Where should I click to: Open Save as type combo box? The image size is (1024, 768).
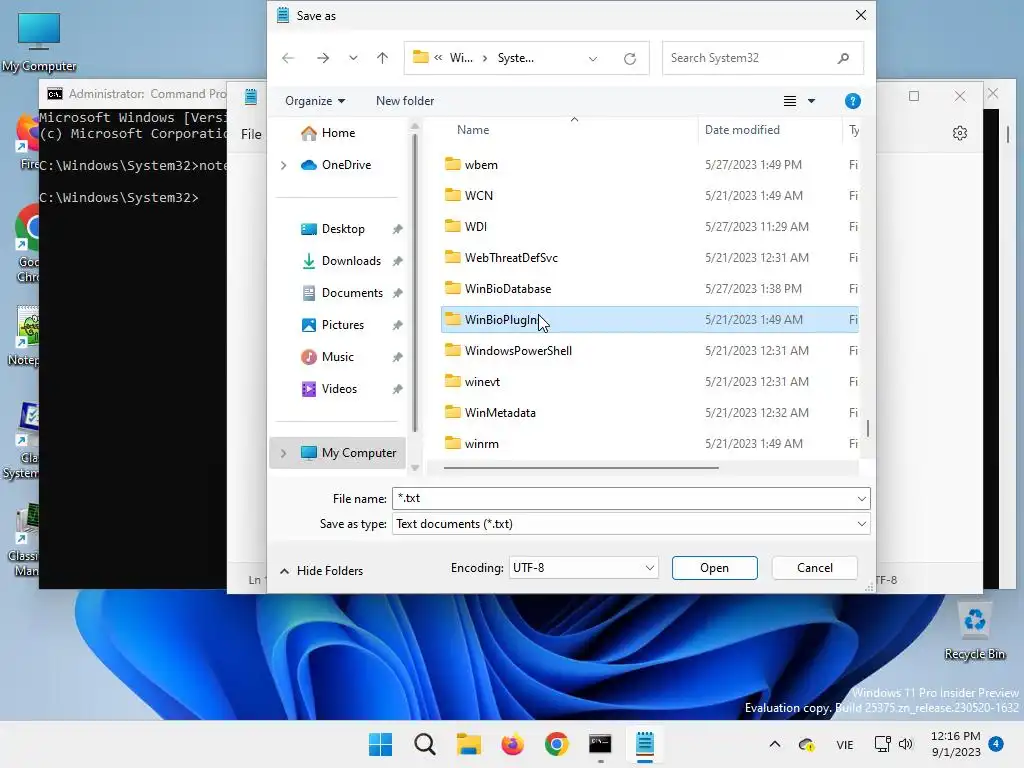pos(631,524)
